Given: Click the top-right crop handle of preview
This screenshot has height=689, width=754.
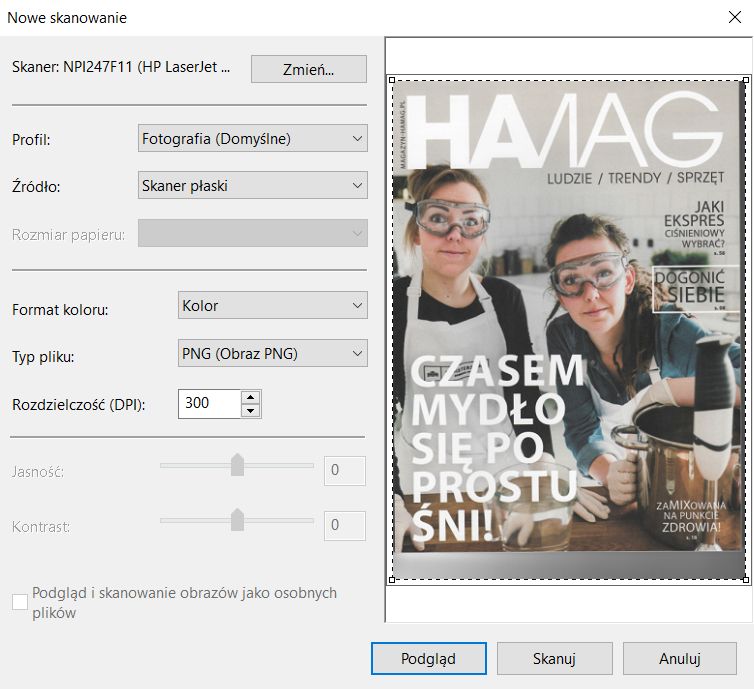Looking at the screenshot, I should coord(746,80).
